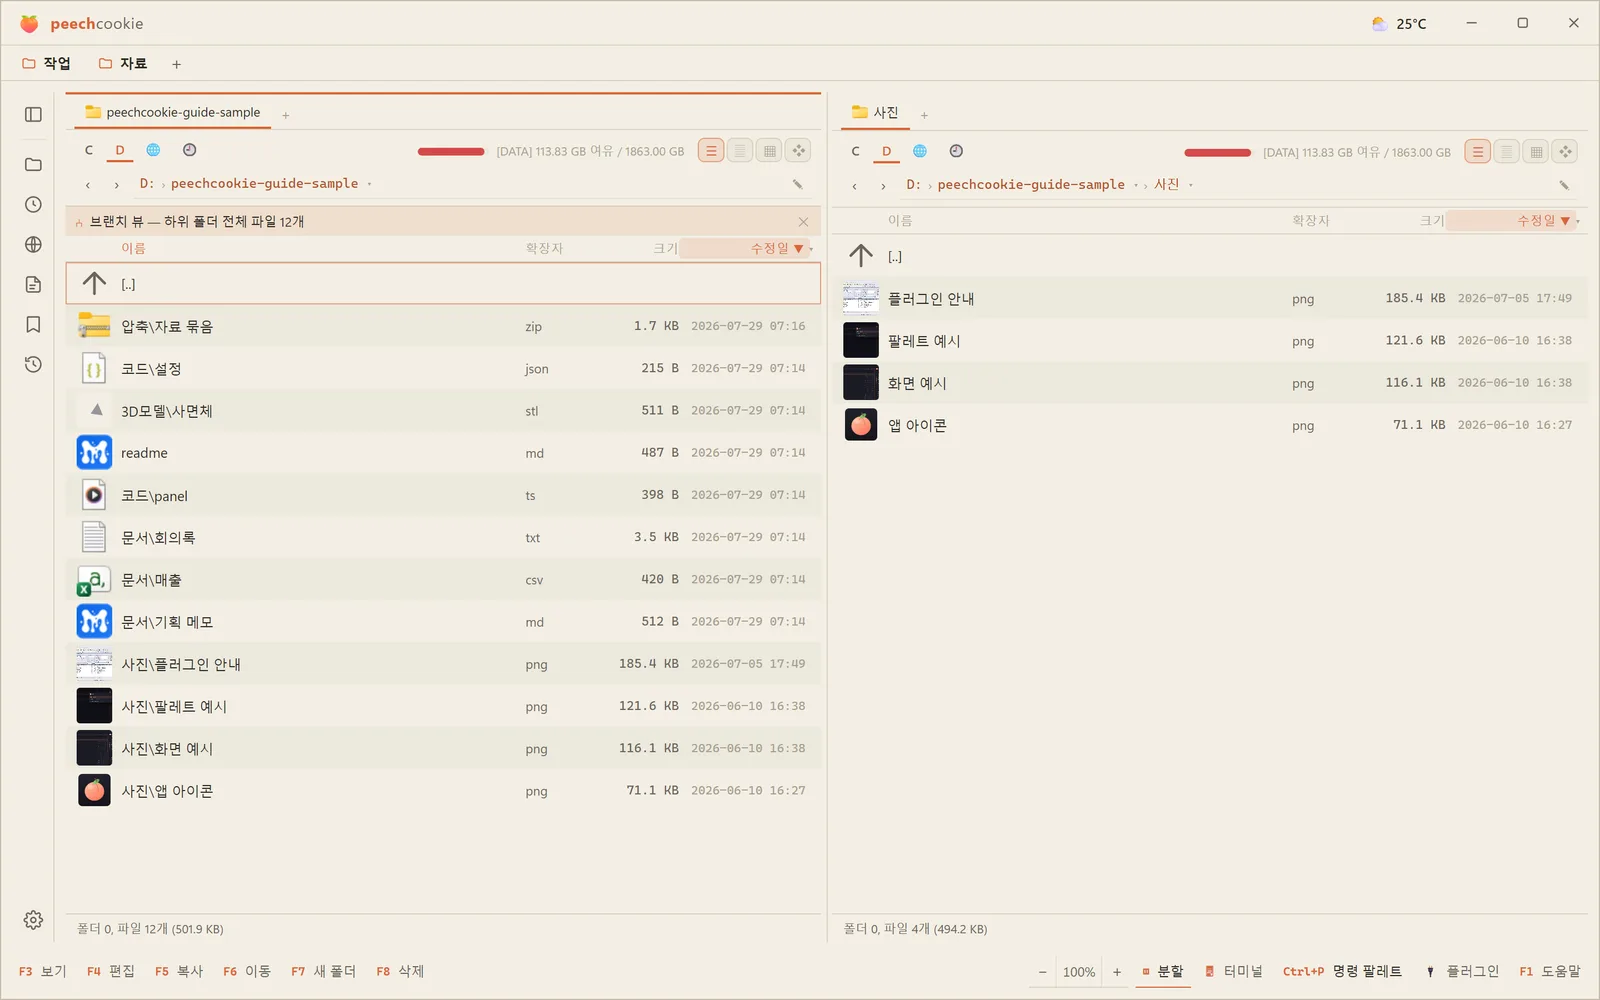Screen dimensions: 1600x1000
Task: Switch right pane to detail list view
Action: pos(1478,152)
